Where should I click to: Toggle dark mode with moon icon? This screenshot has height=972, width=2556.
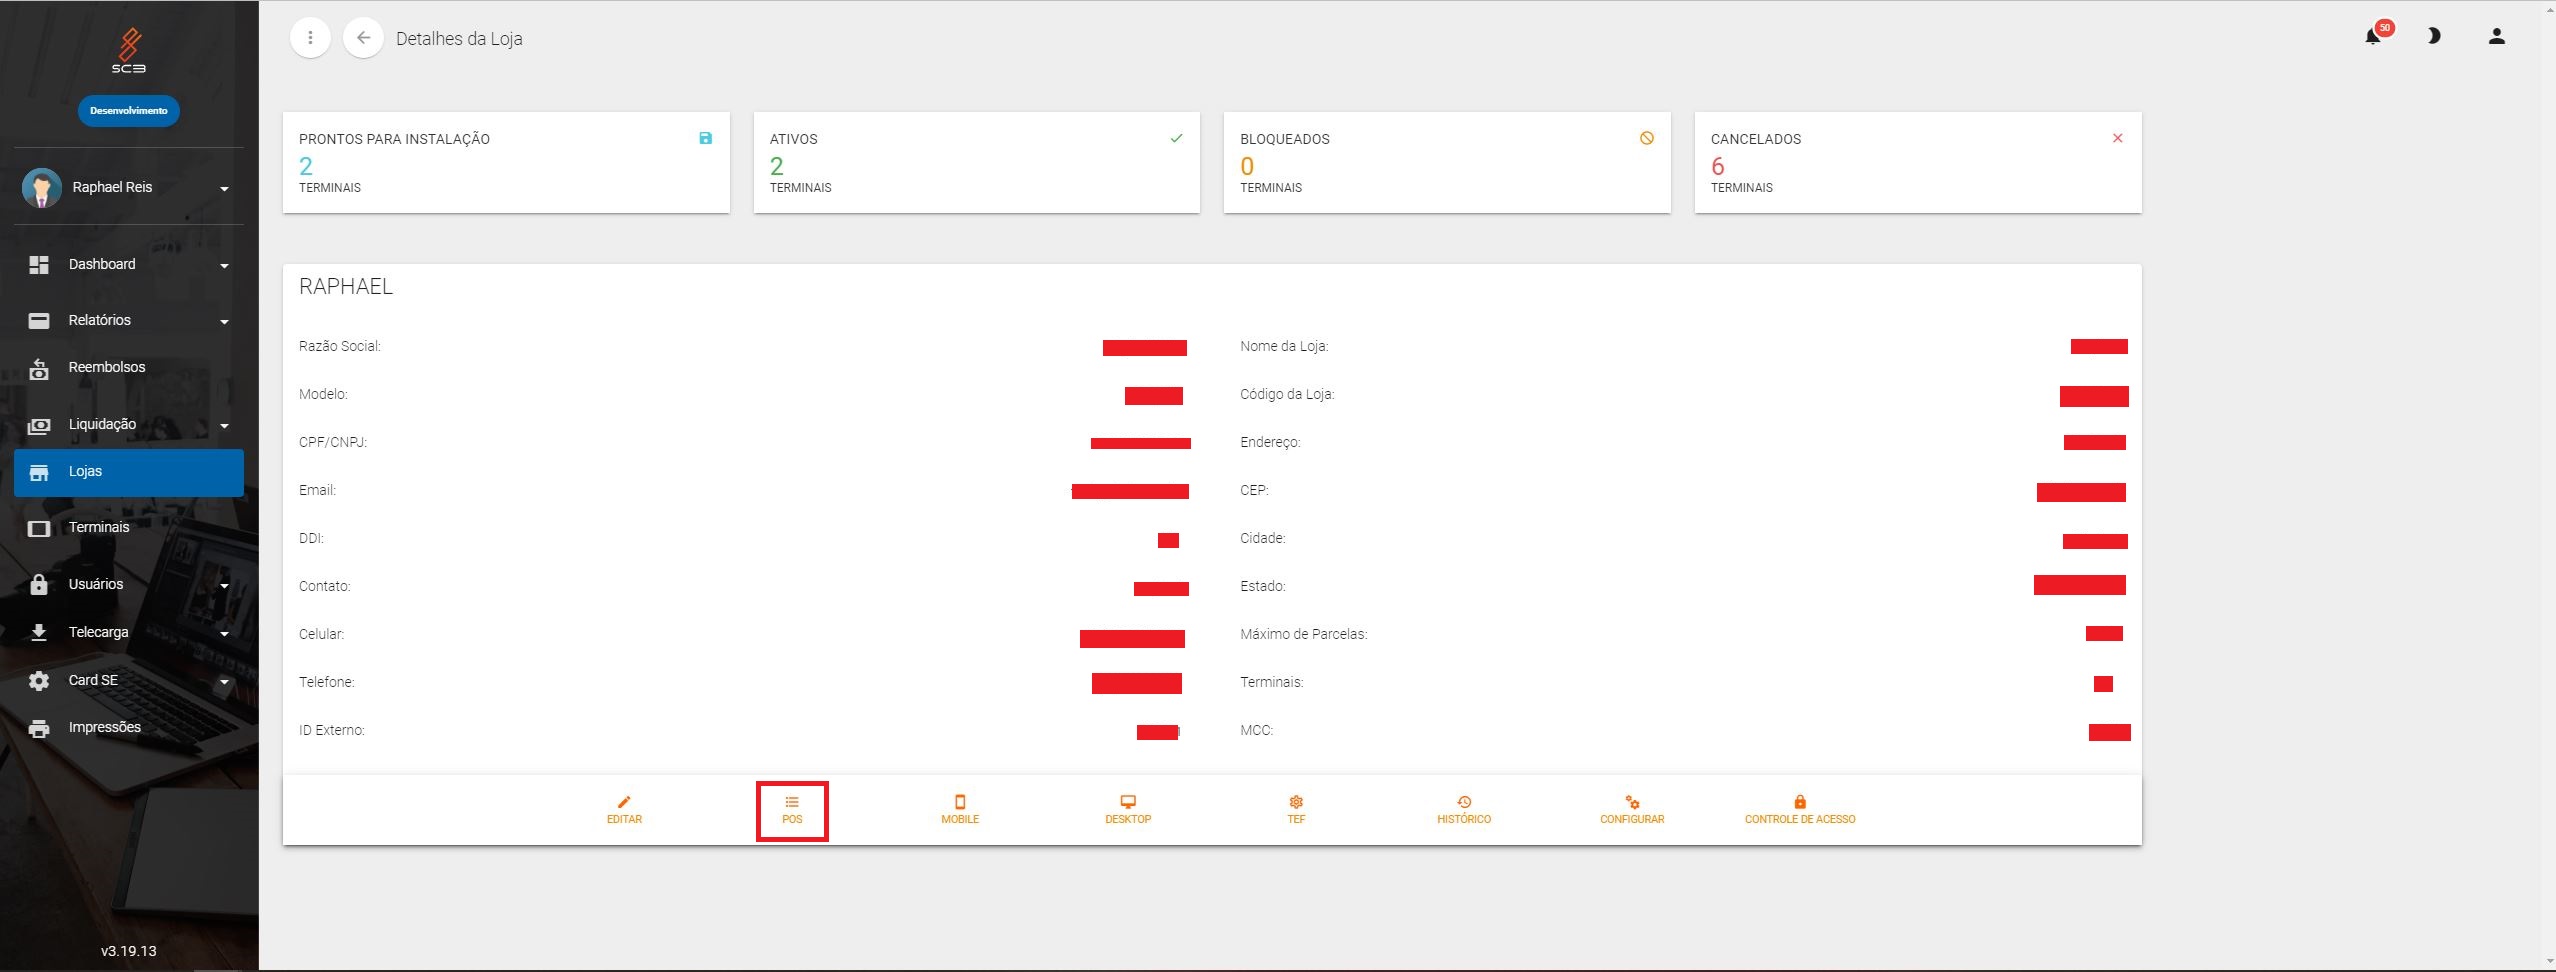click(x=2434, y=37)
